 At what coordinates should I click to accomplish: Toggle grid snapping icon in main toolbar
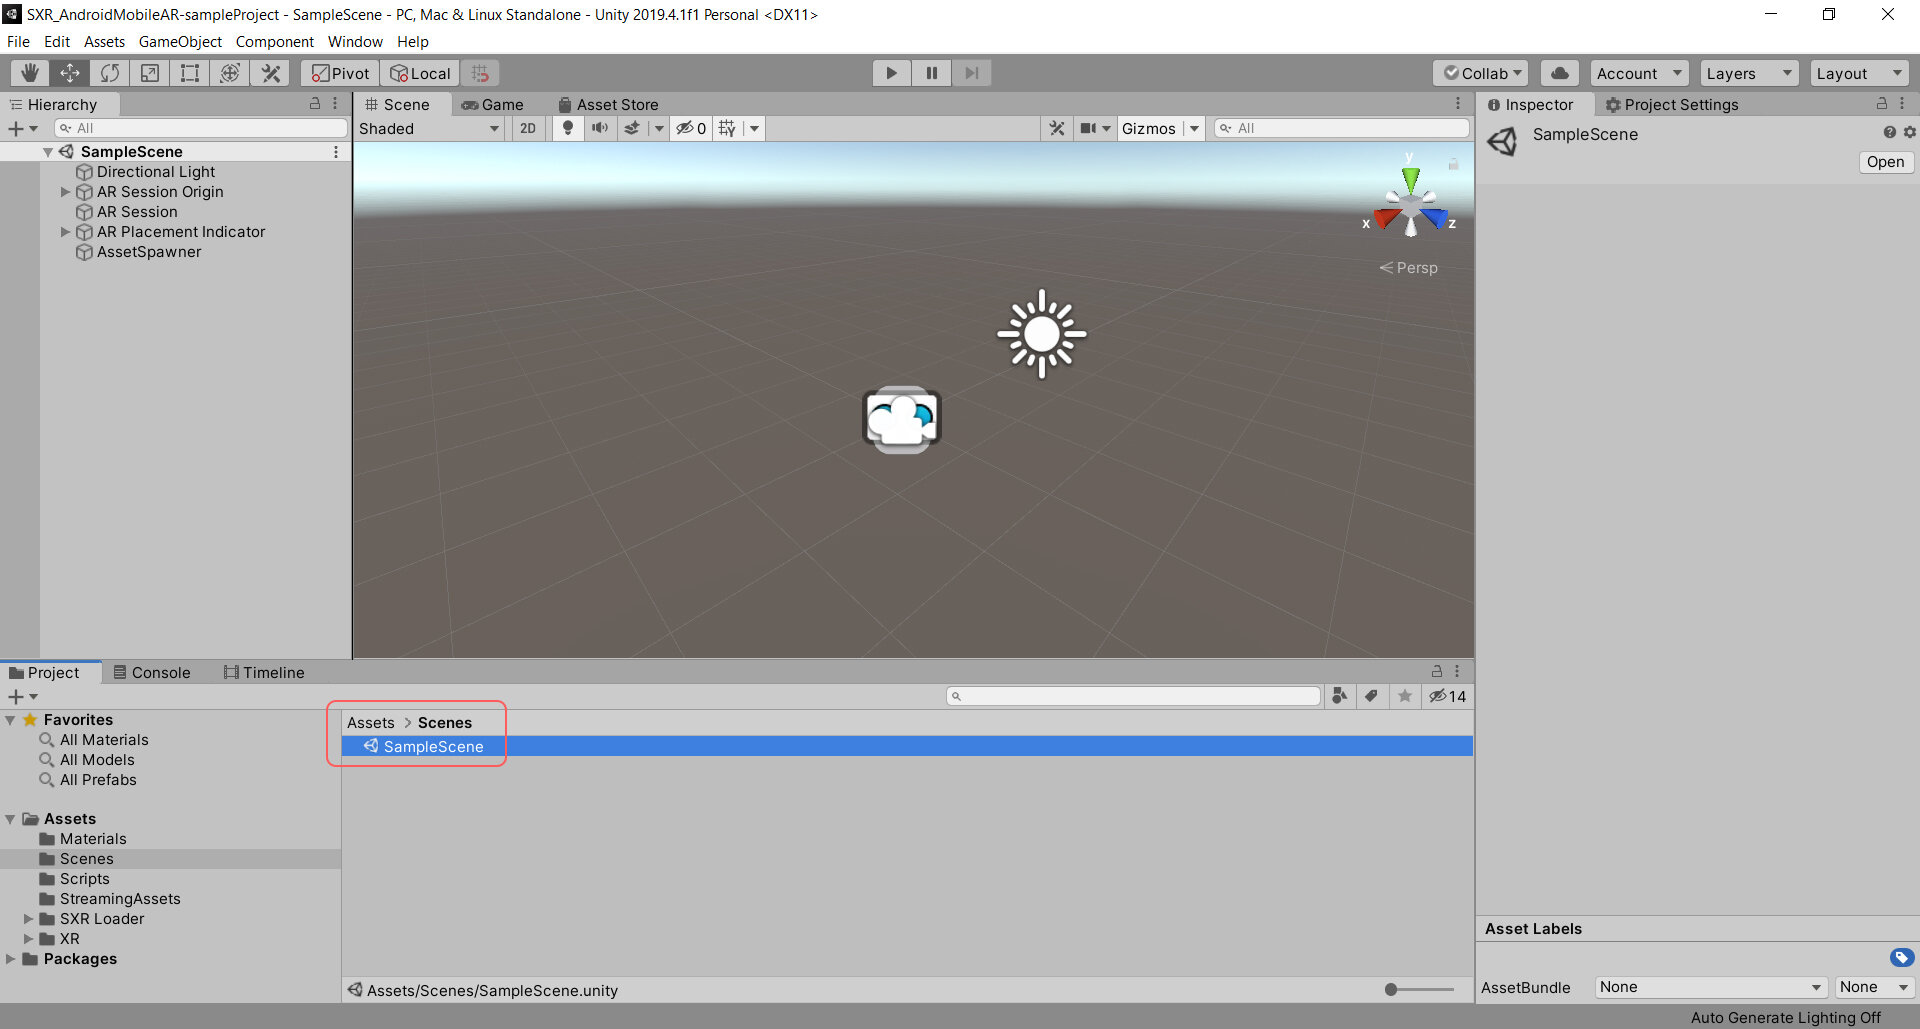[x=480, y=73]
